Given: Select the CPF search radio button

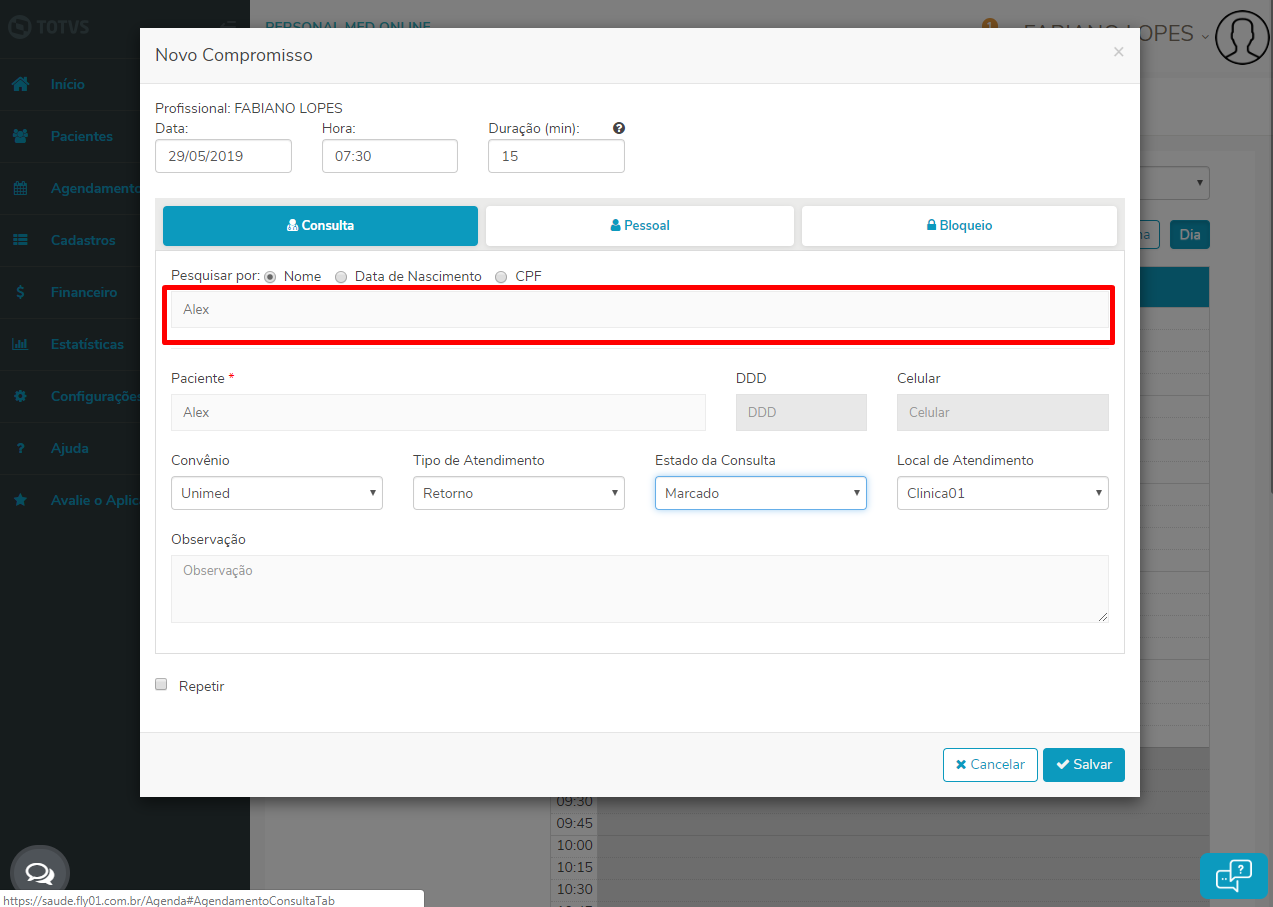Looking at the screenshot, I should [501, 277].
